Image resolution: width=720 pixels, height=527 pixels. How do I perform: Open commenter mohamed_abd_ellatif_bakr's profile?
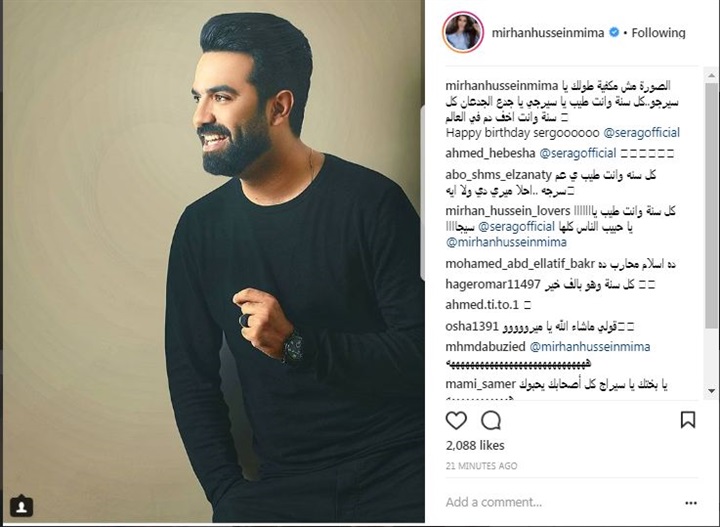[x=520, y=264]
